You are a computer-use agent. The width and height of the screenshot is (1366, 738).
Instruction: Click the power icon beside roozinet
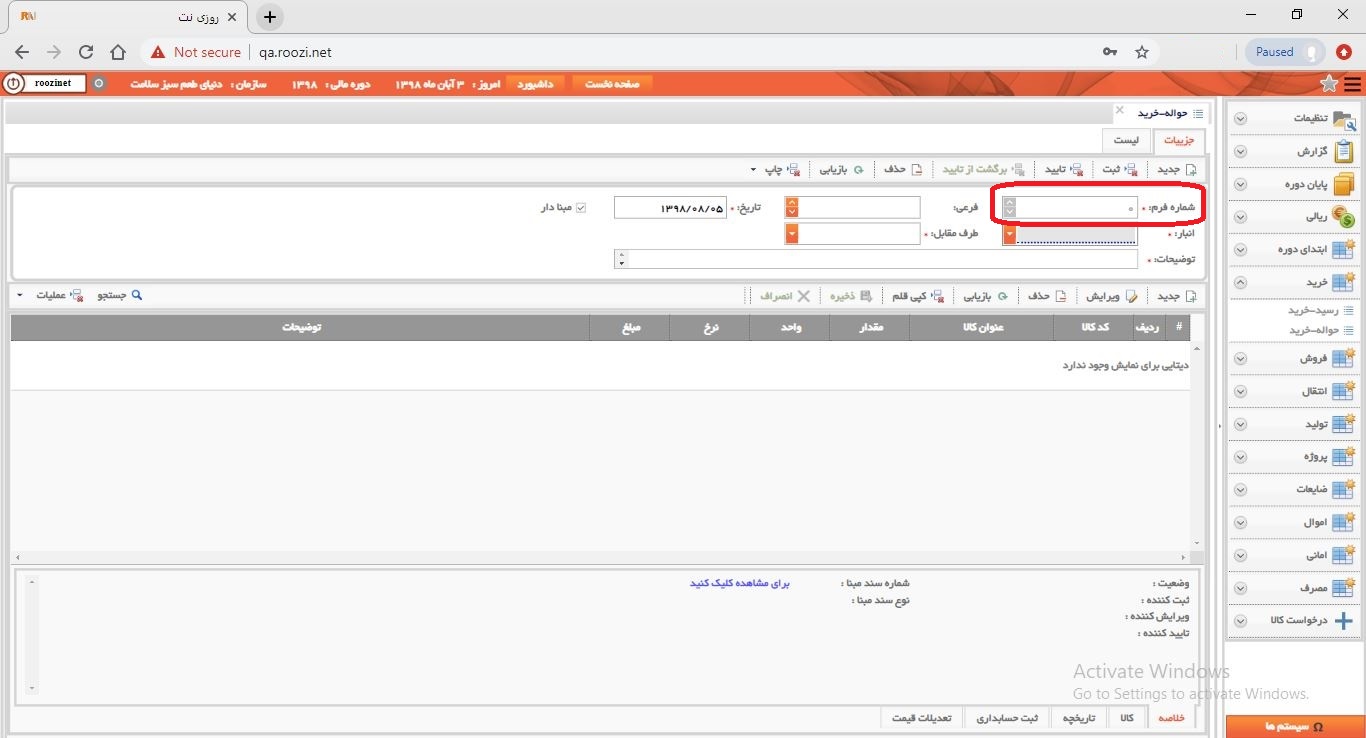point(14,83)
